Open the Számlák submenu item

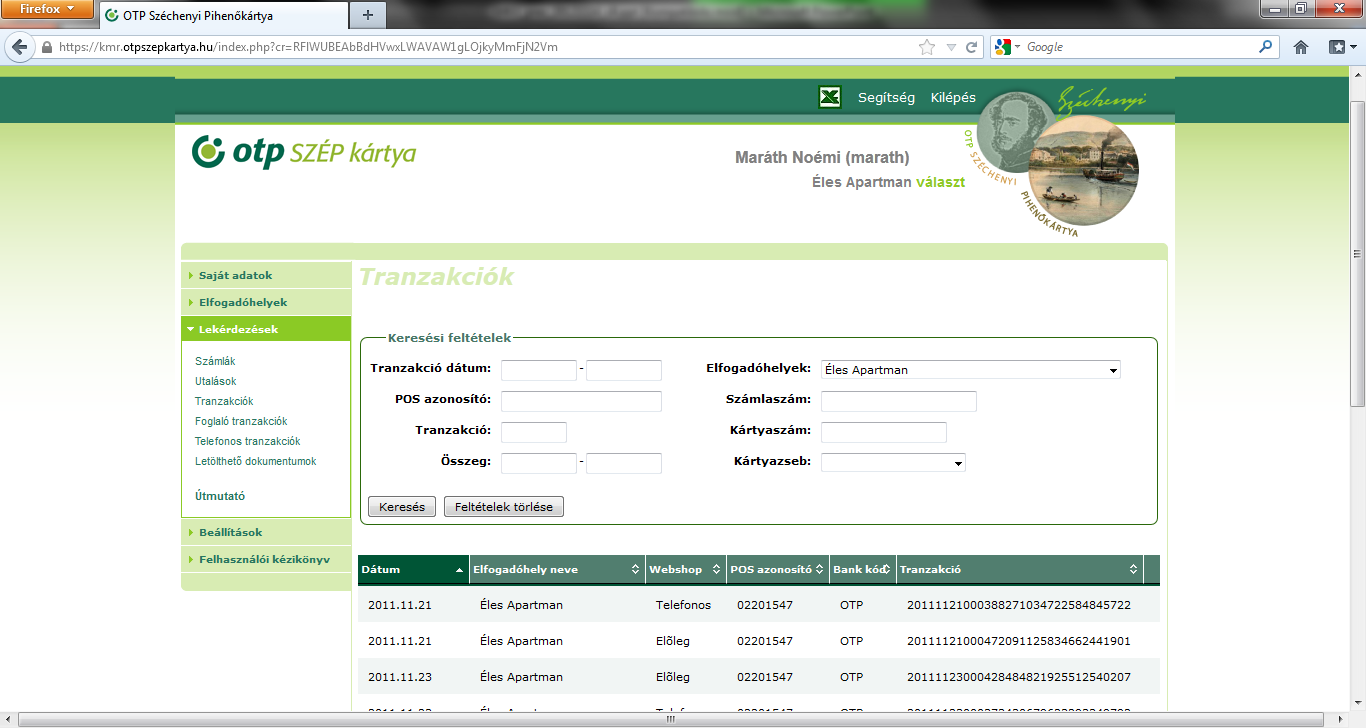point(215,361)
